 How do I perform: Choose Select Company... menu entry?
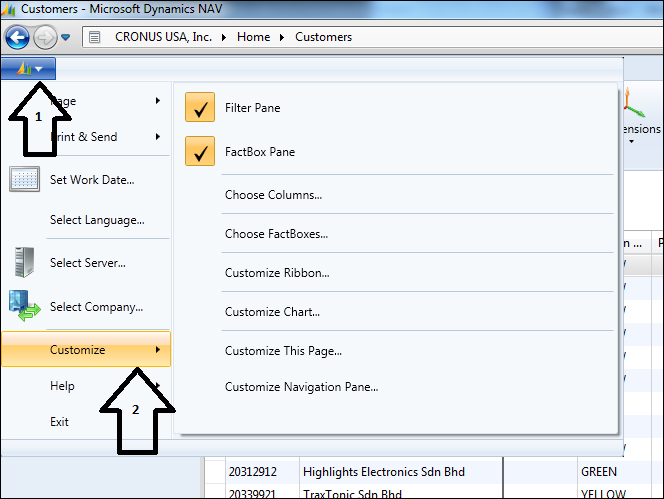[x=86, y=307]
